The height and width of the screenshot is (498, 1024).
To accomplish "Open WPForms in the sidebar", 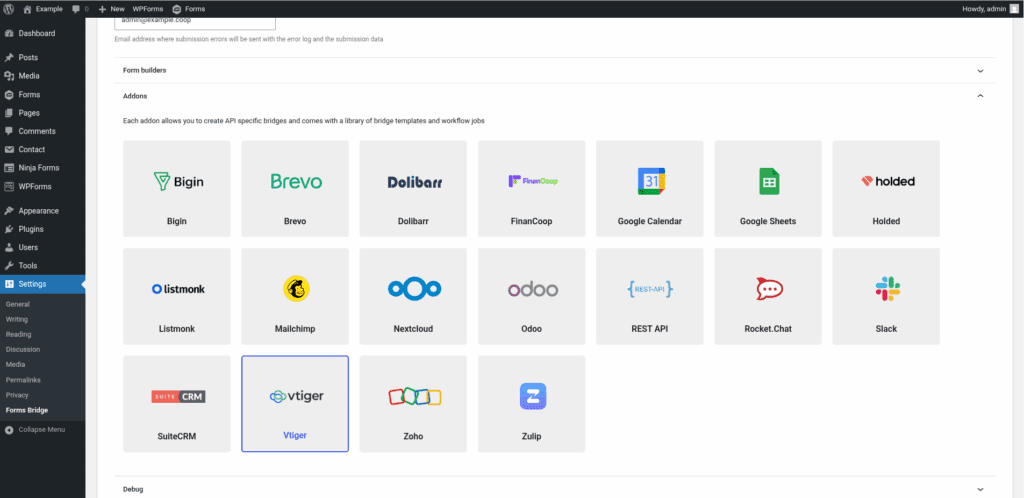I will coord(42,187).
